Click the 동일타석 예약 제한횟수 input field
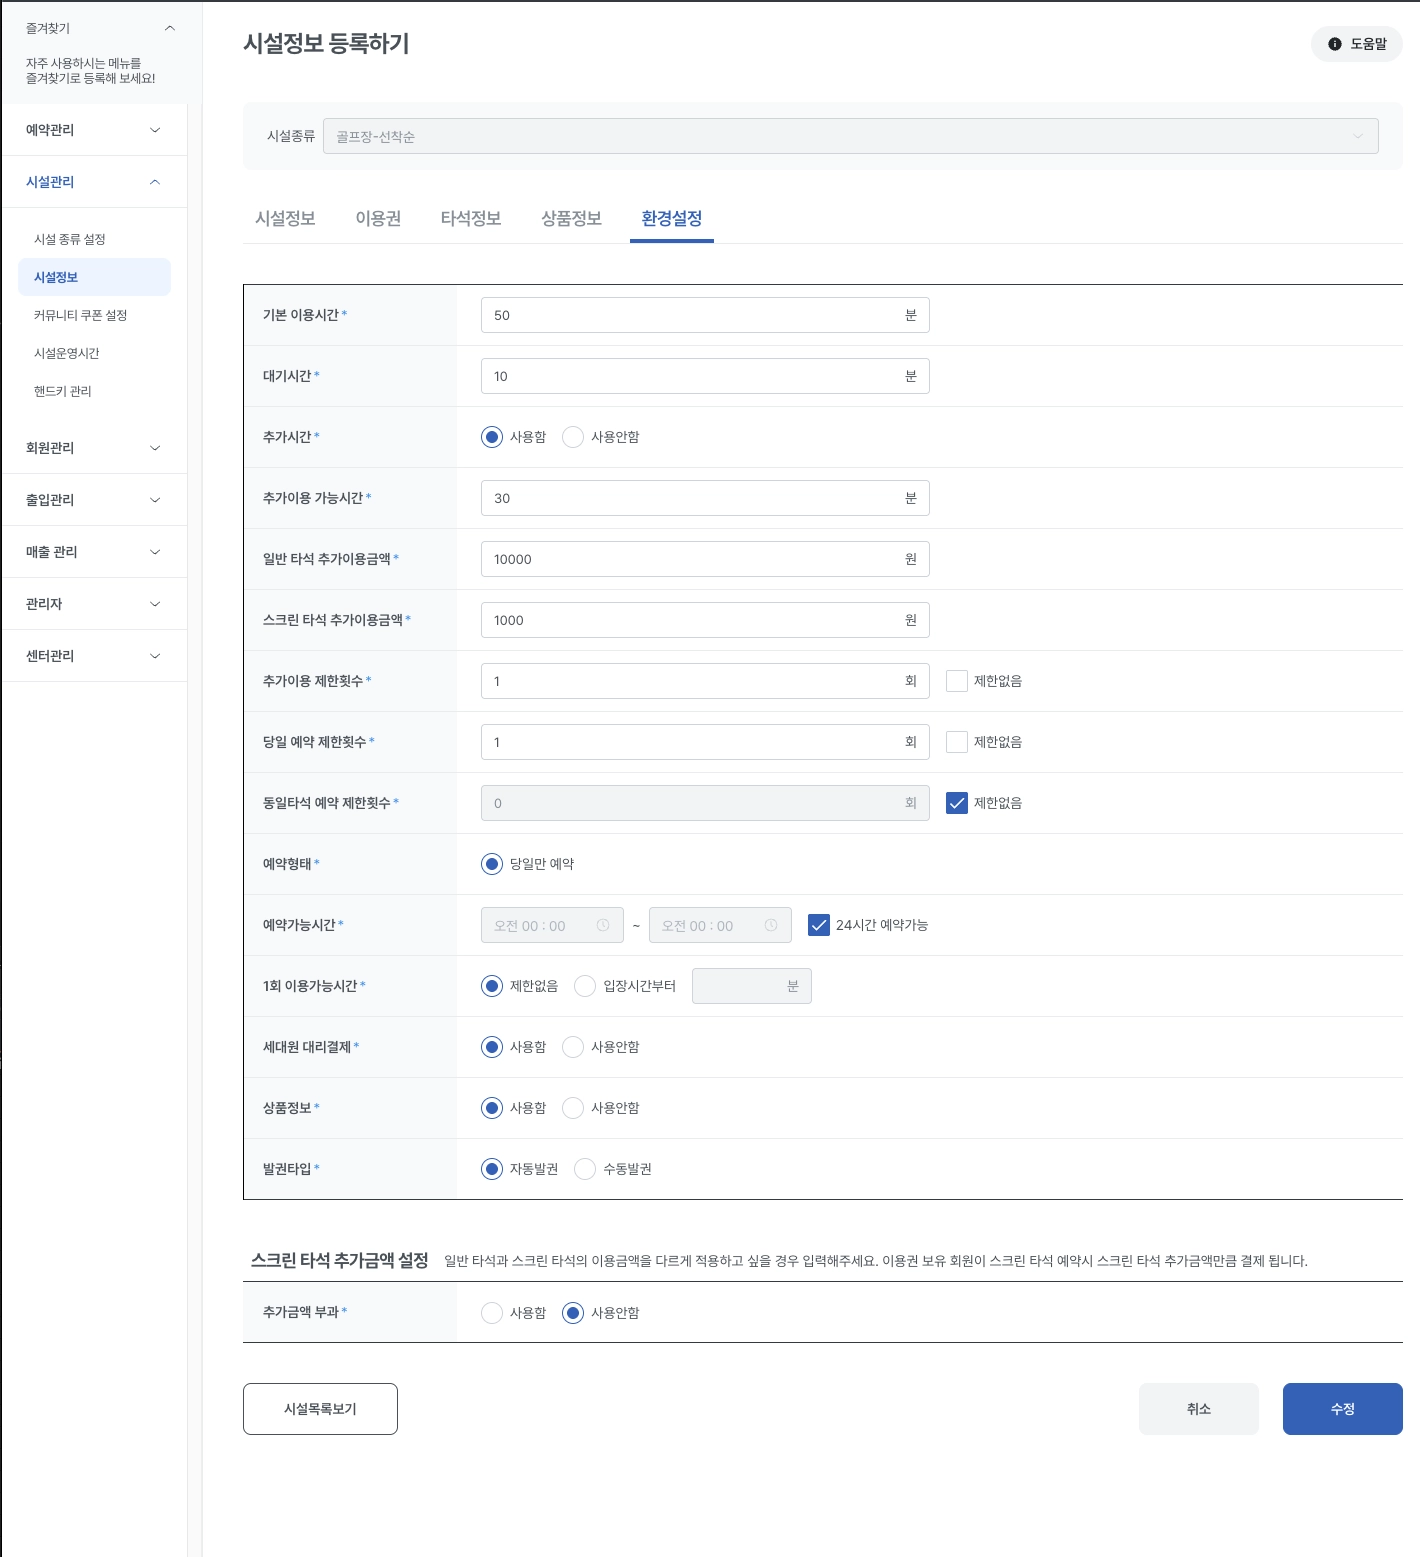1420x1557 pixels. 705,803
